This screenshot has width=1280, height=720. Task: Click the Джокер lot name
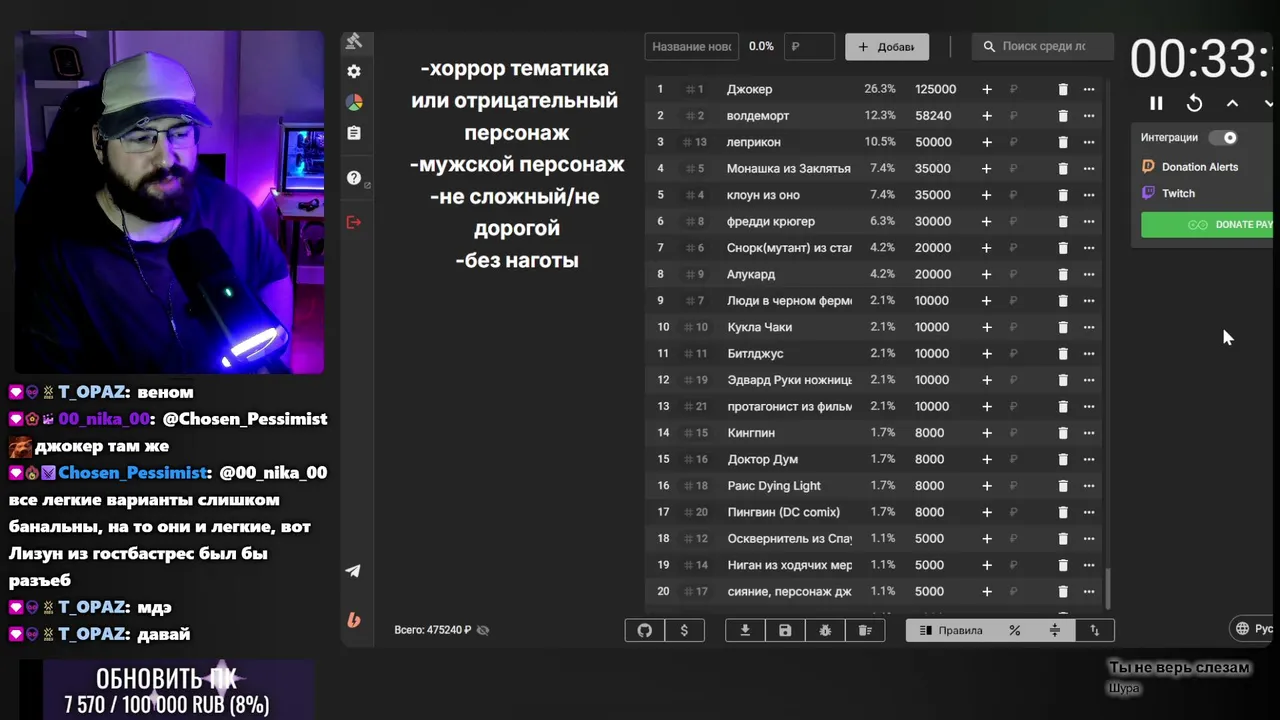click(x=749, y=89)
